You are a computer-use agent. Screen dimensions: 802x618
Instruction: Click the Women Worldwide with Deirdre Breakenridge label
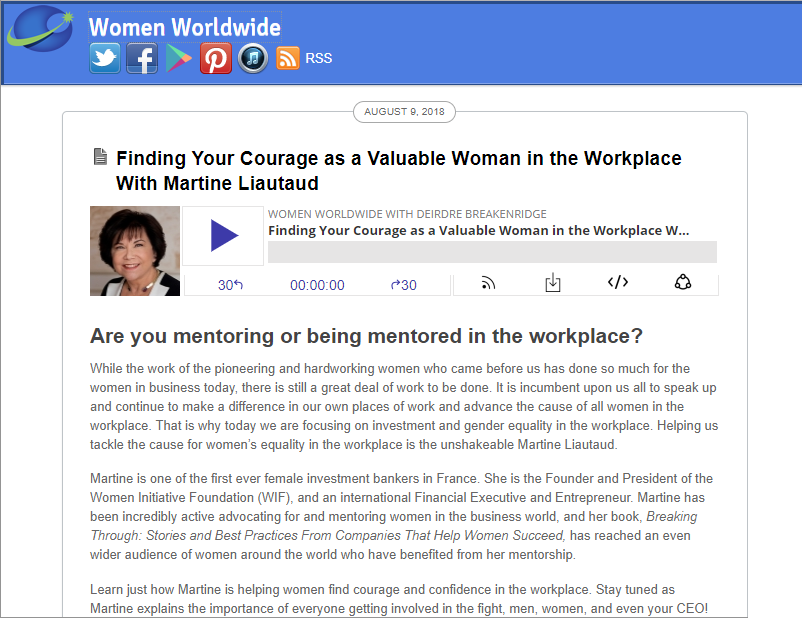(x=407, y=214)
